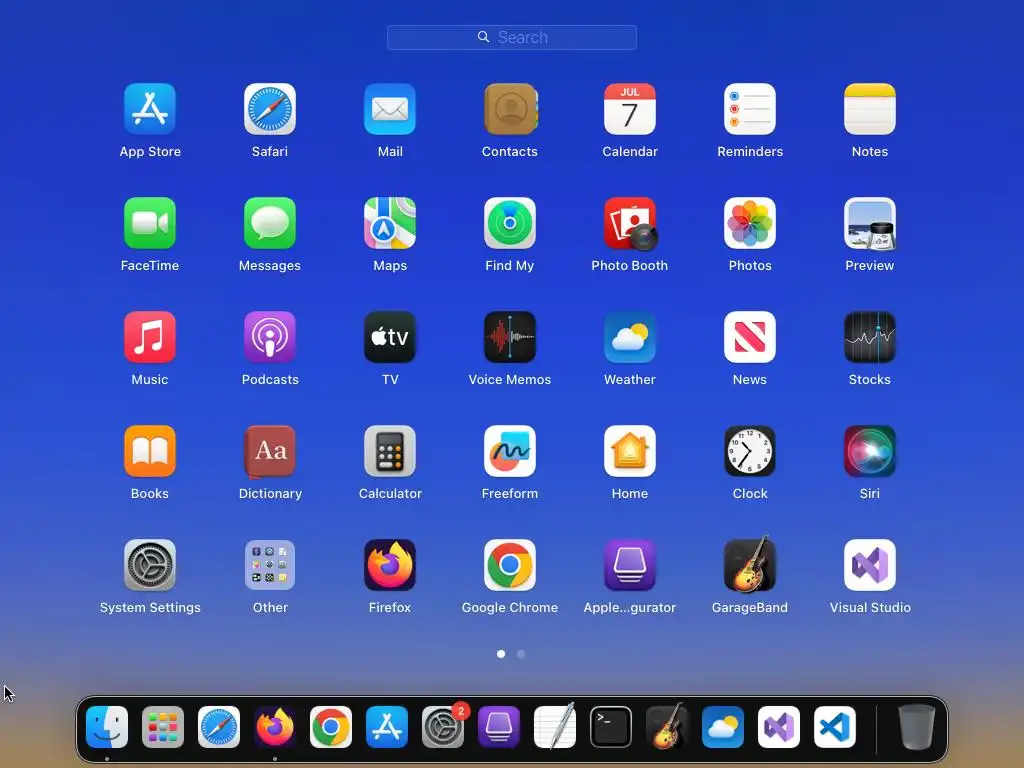Image resolution: width=1024 pixels, height=768 pixels.
Task: Open the Find My app
Action: pos(510,223)
